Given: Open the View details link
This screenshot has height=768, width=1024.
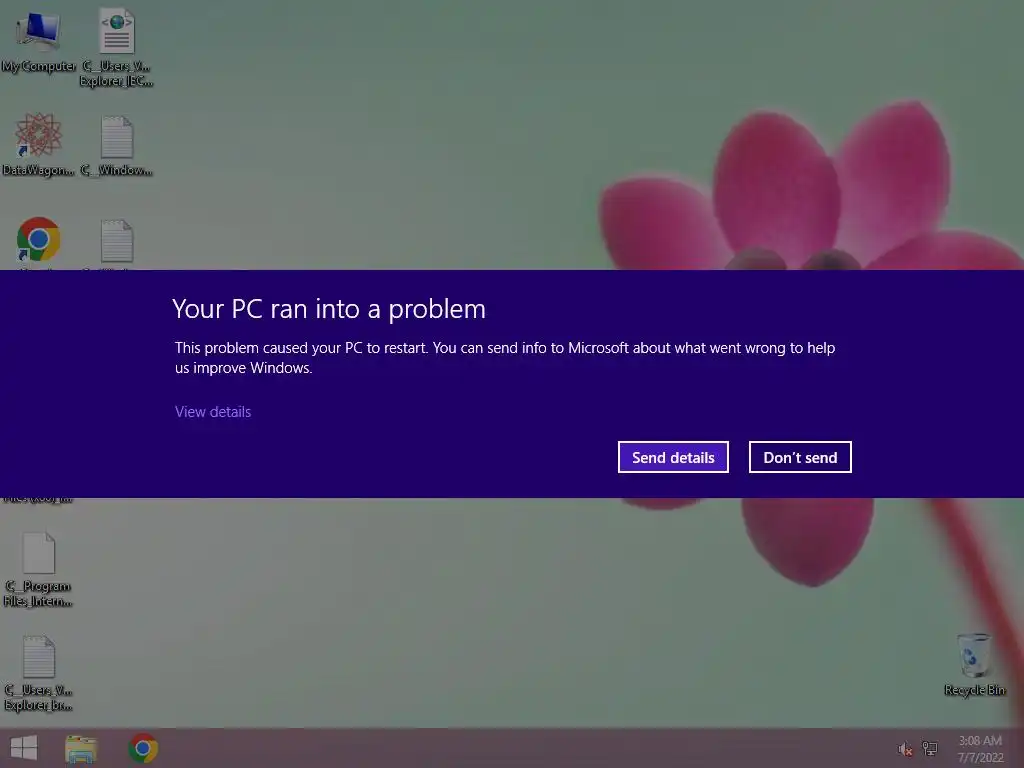Looking at the screenshot, I should coord(213,411).
